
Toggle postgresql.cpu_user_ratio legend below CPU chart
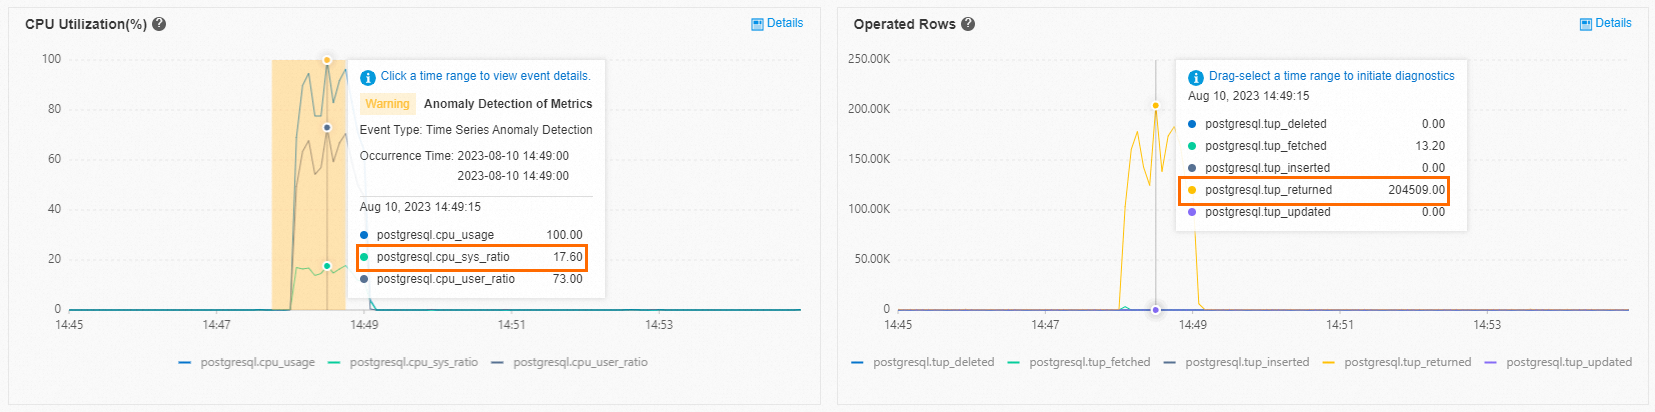pyautogui.click(x=570, y=362)
